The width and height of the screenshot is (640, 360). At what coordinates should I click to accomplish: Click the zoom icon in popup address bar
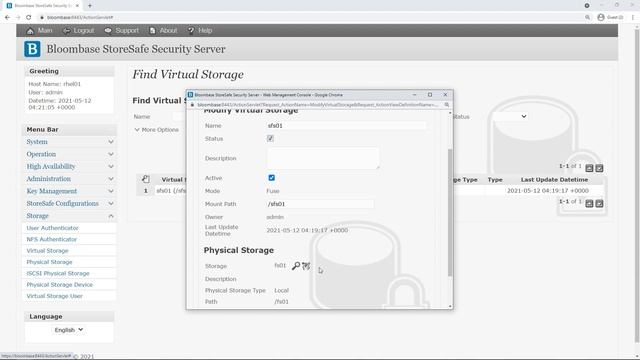coord(447,105)
